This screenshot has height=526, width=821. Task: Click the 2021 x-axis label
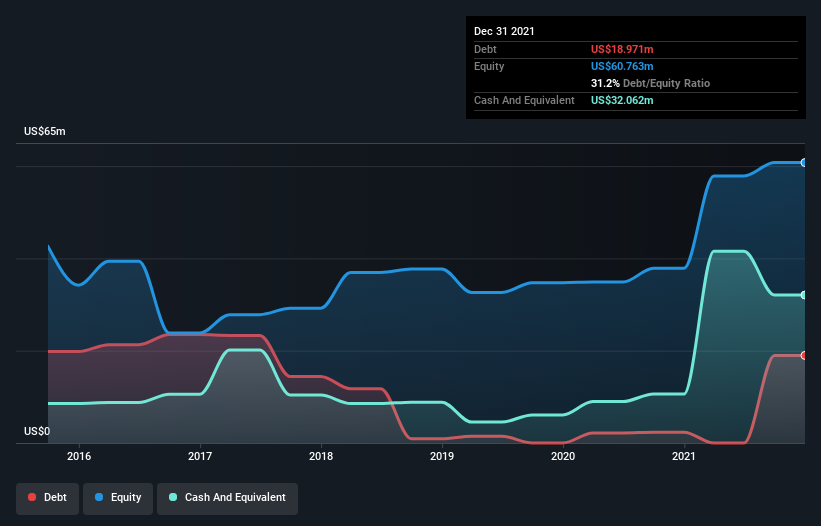coord(684,456)
